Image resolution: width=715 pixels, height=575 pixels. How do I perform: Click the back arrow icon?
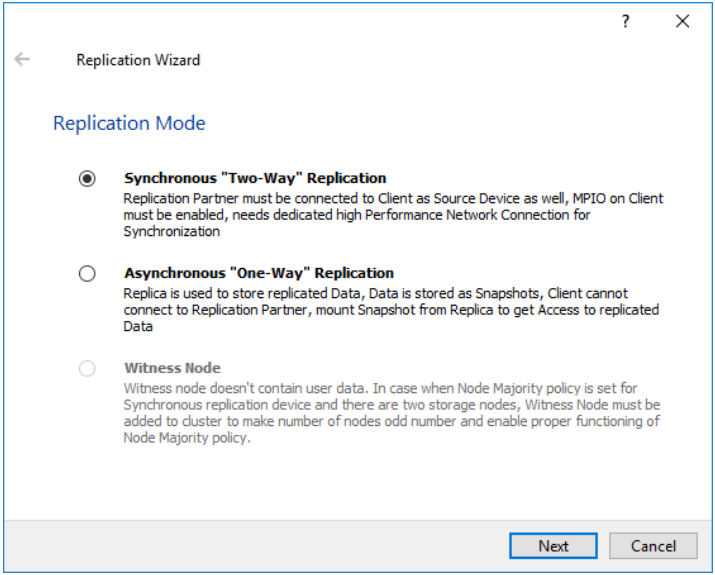[22, 60]
